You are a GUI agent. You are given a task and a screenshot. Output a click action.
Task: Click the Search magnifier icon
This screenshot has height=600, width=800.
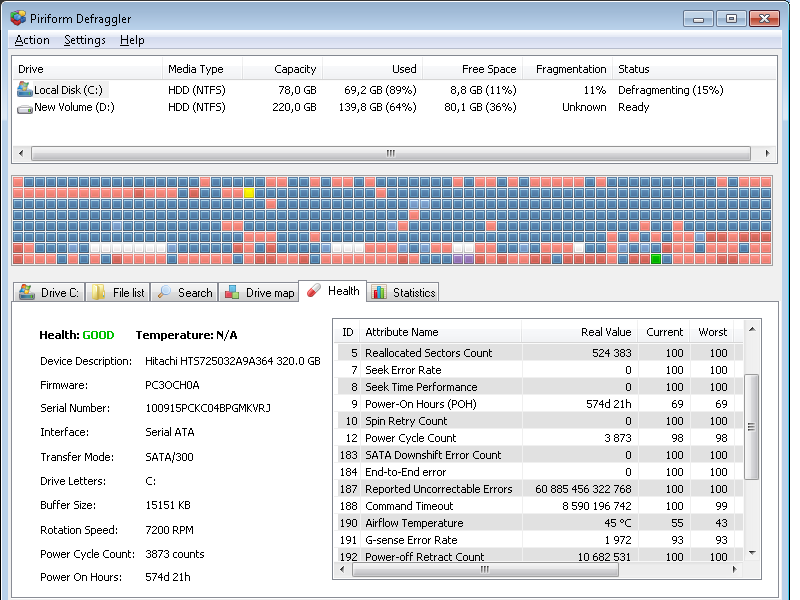[164, 292]
